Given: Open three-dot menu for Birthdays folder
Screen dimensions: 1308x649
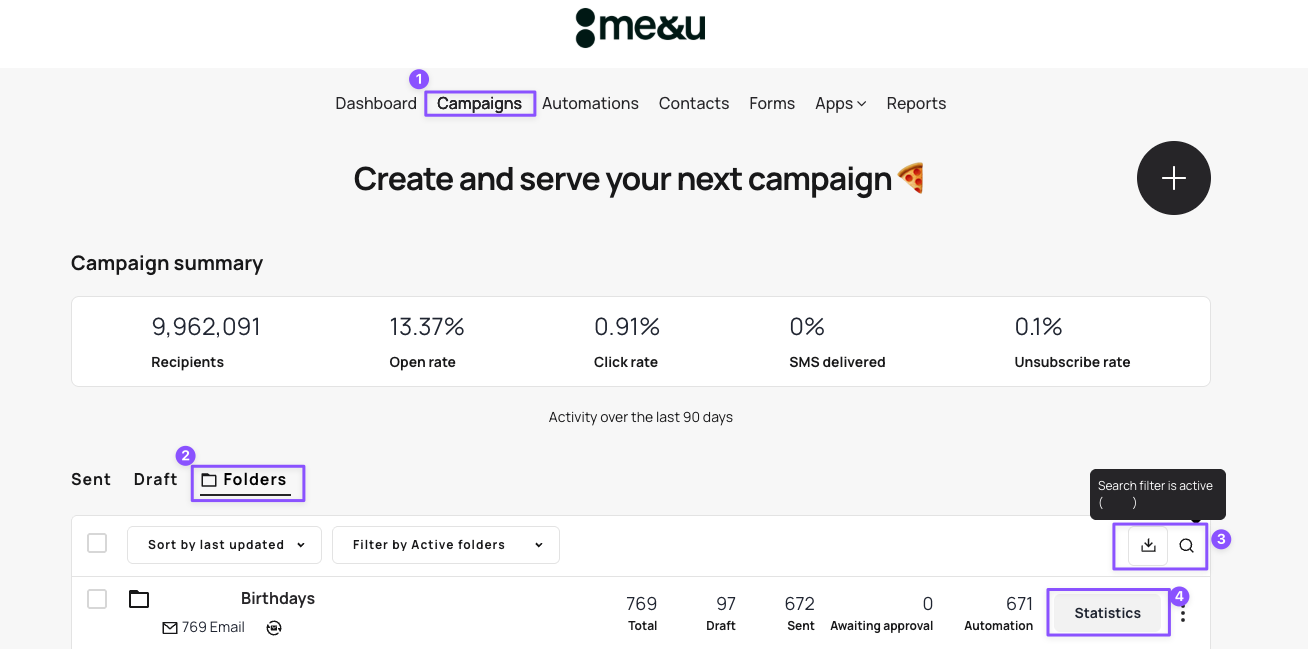Looking at the screenshot, I should 1183,614.
